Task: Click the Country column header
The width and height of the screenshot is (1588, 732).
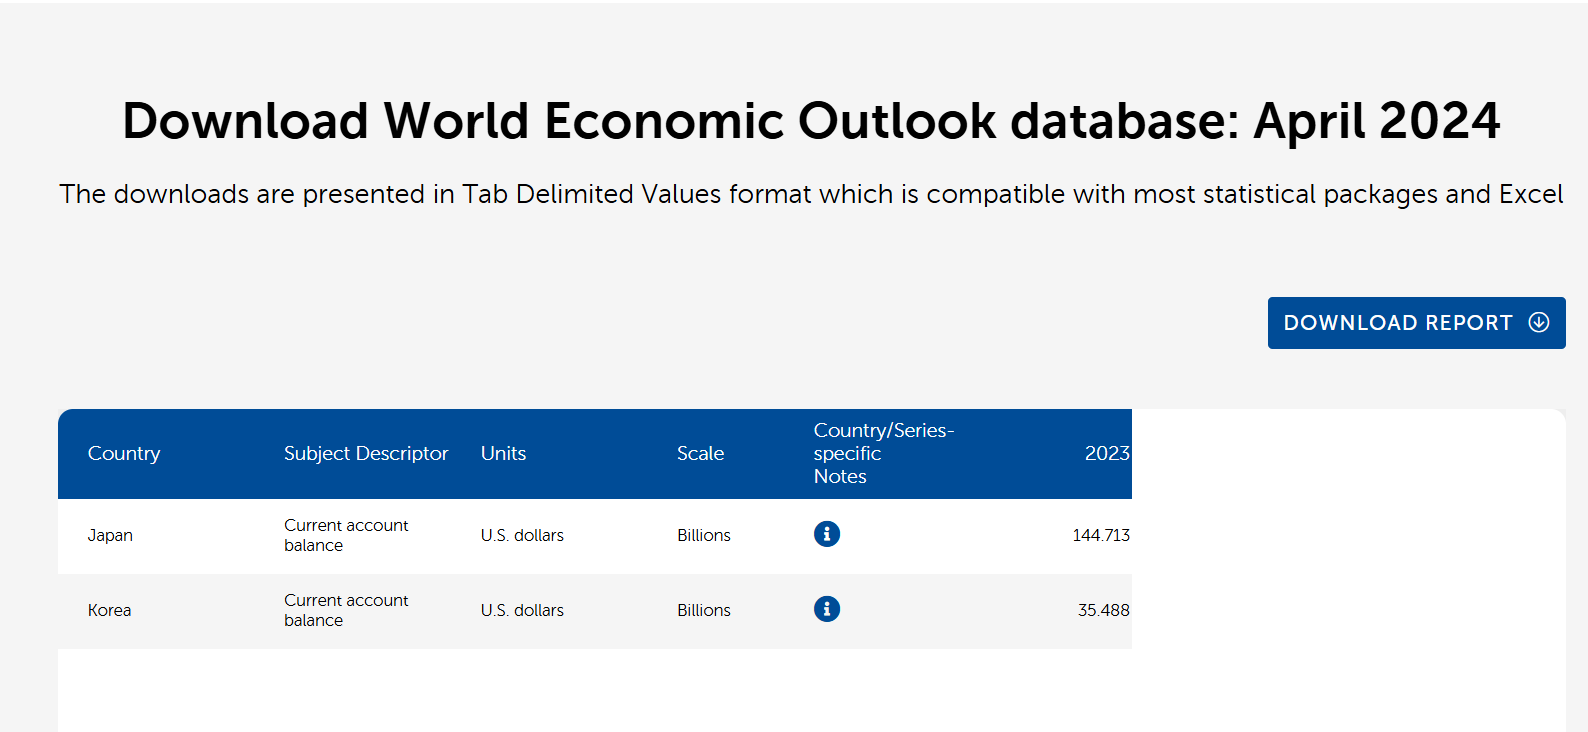Action: [124, 453]
